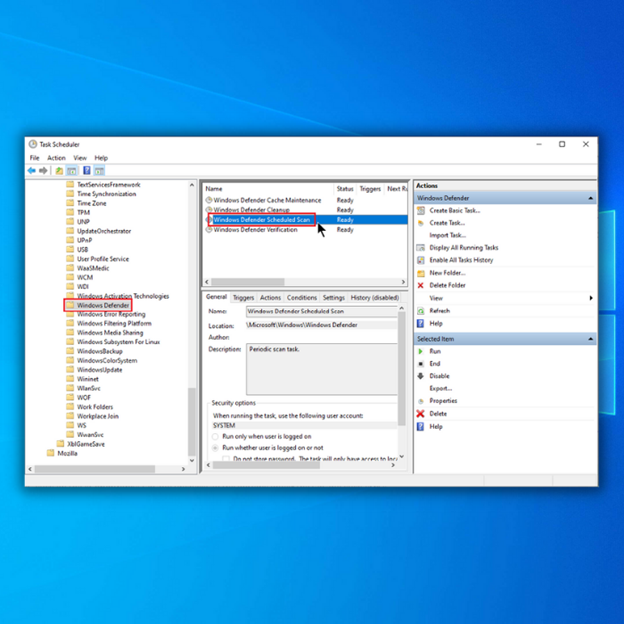The height and width of the screenshot is (624, 624).
Task: Click End for selected task
Action: (x=435, y=363)
